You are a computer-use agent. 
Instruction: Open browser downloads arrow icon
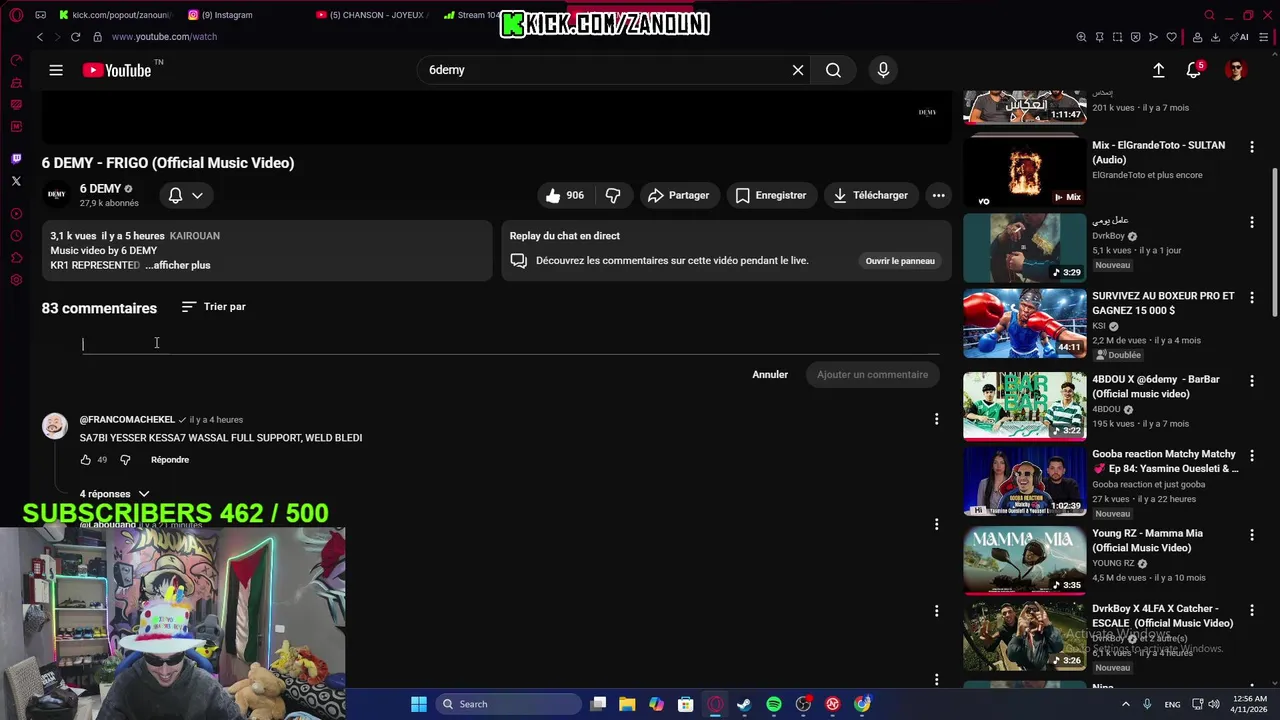(1215, 37)
